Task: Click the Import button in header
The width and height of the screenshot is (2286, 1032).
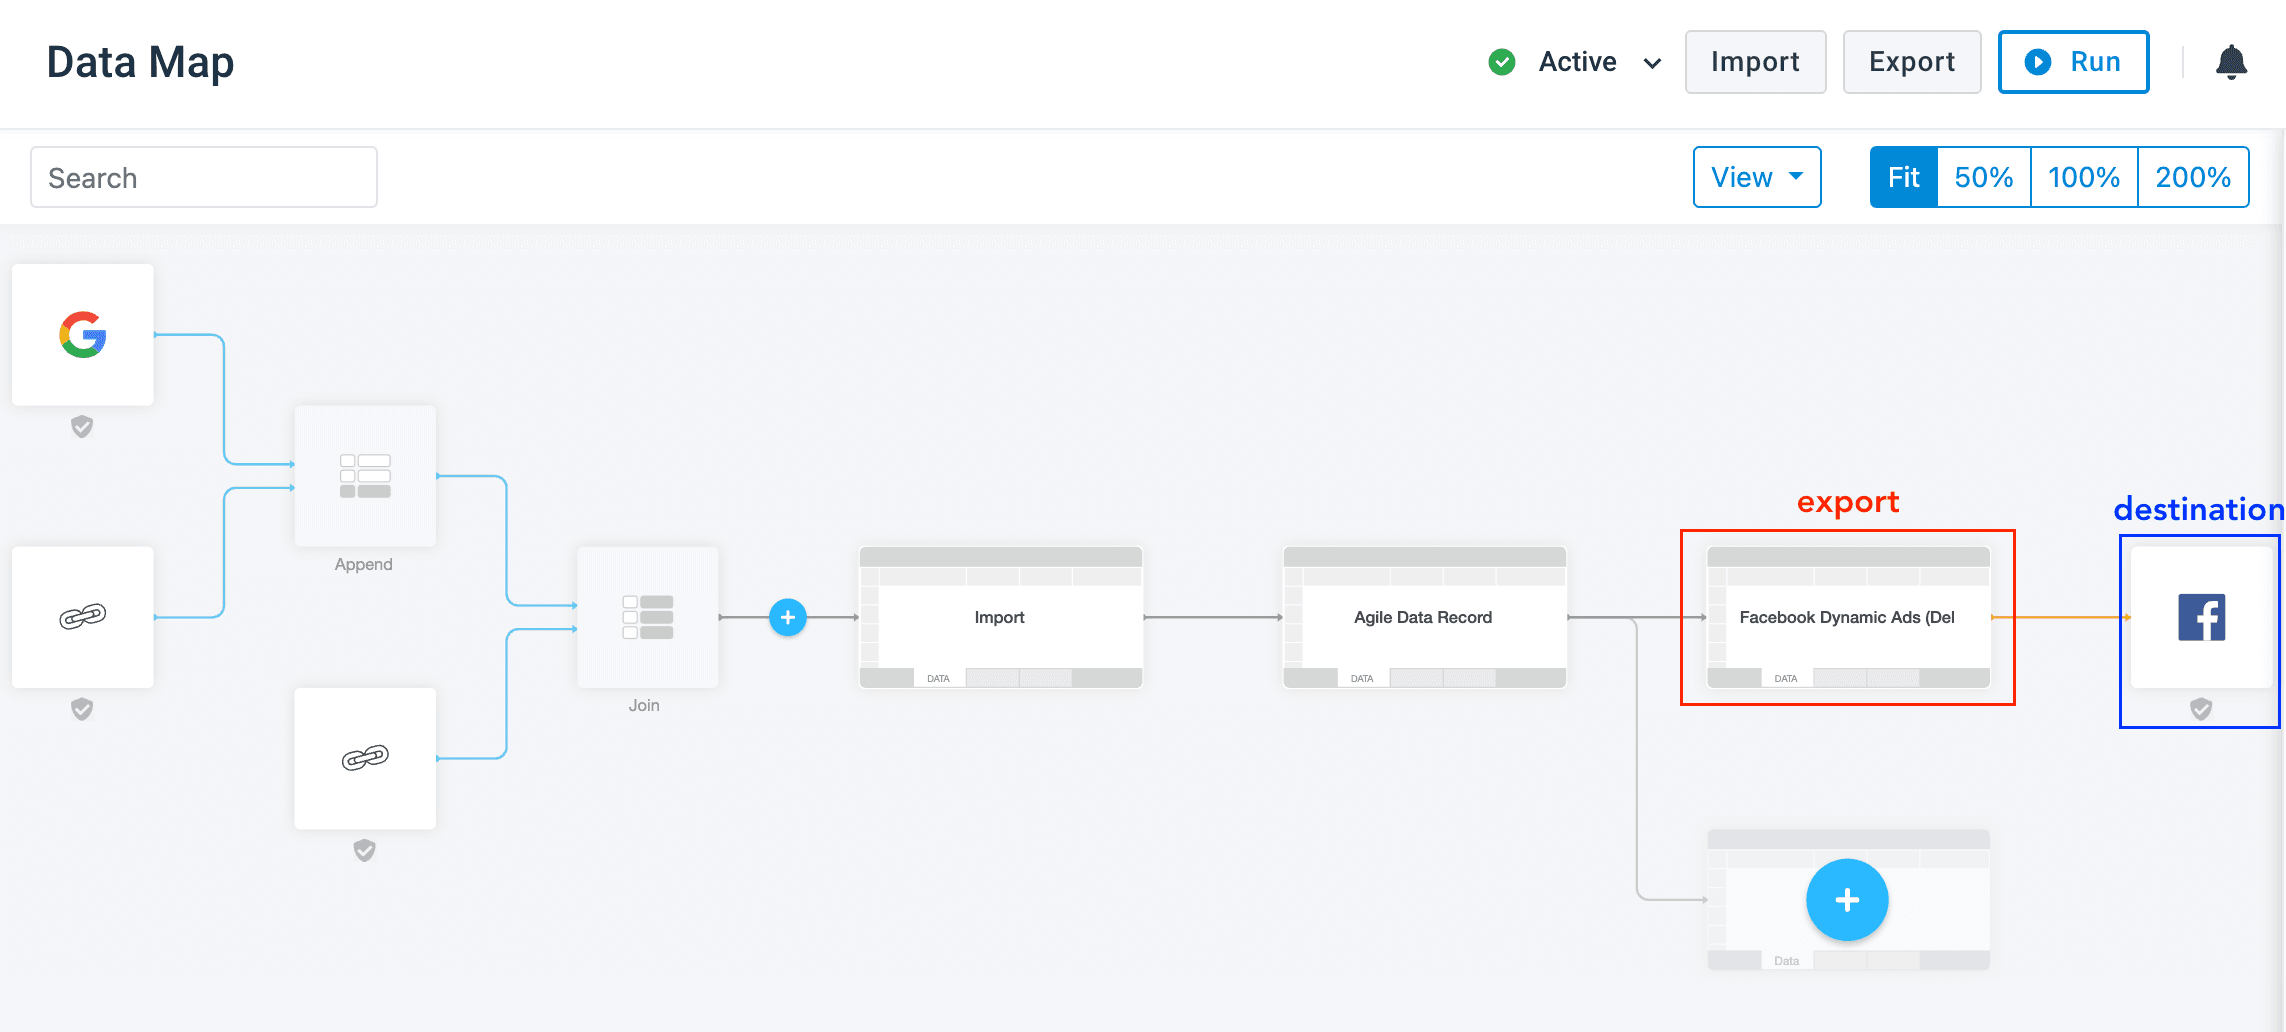Action: [1755, 62]
